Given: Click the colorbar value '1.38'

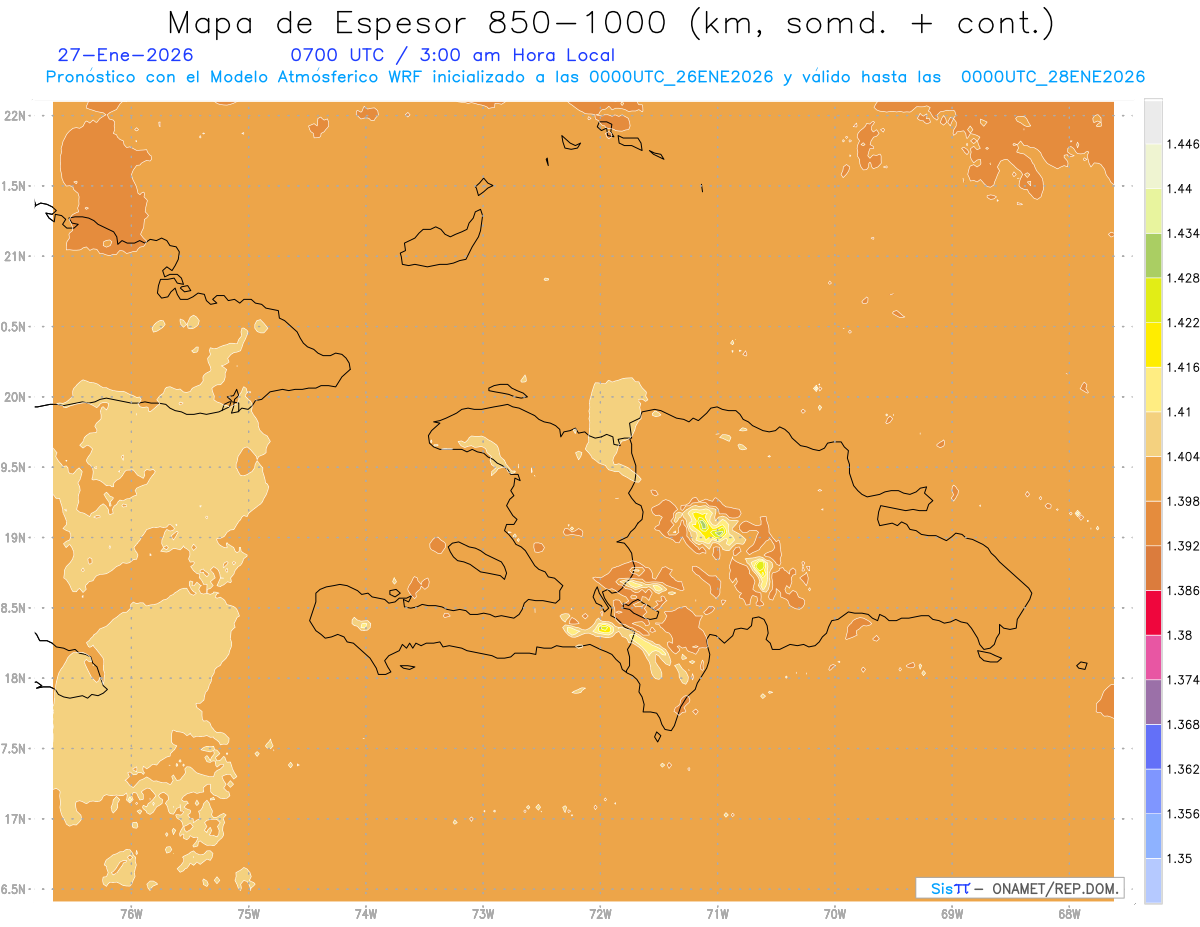Looking at the screenshot, I should point(1178,635).
